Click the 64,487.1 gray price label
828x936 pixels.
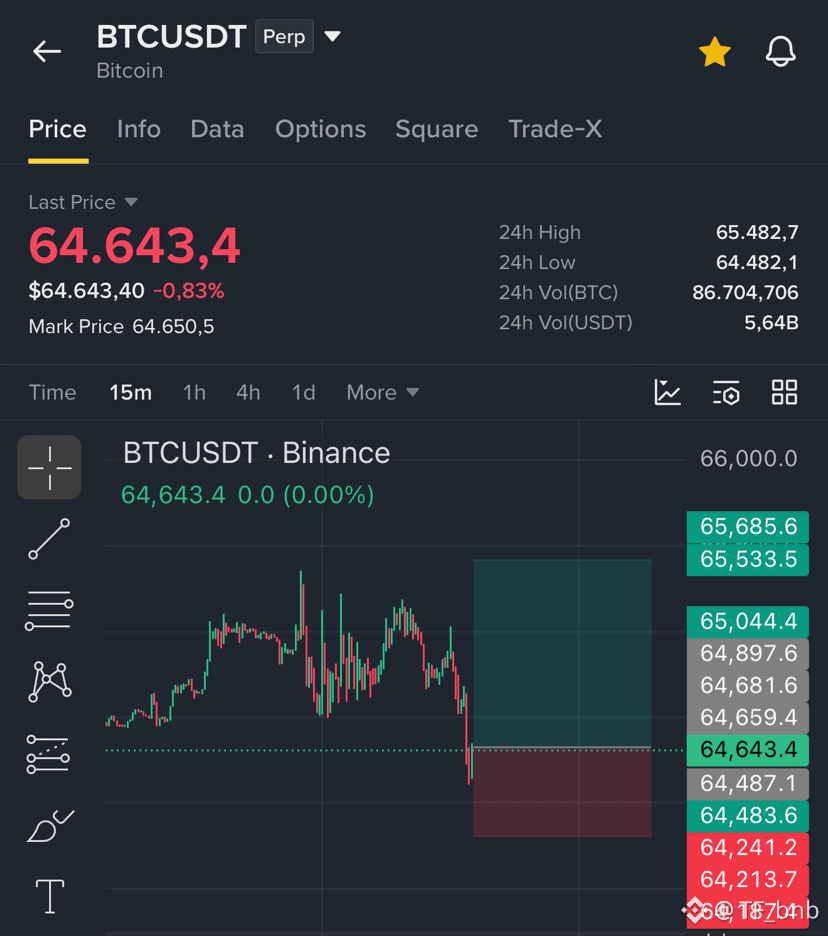[x=747, y=783]
